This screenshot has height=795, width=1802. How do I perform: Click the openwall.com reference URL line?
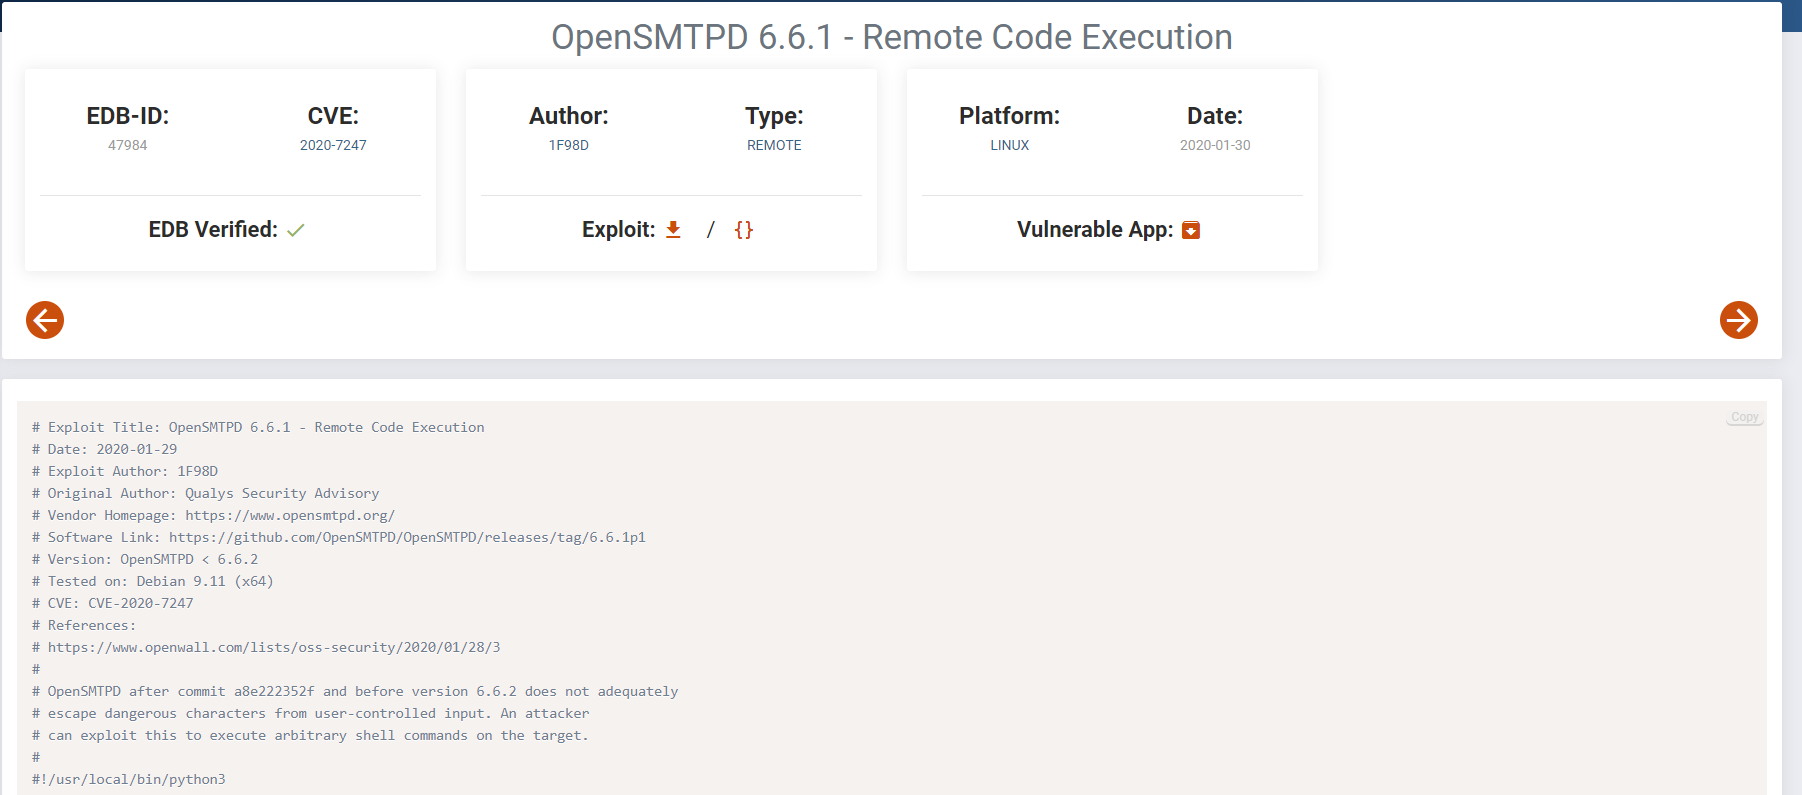point(266,647)
